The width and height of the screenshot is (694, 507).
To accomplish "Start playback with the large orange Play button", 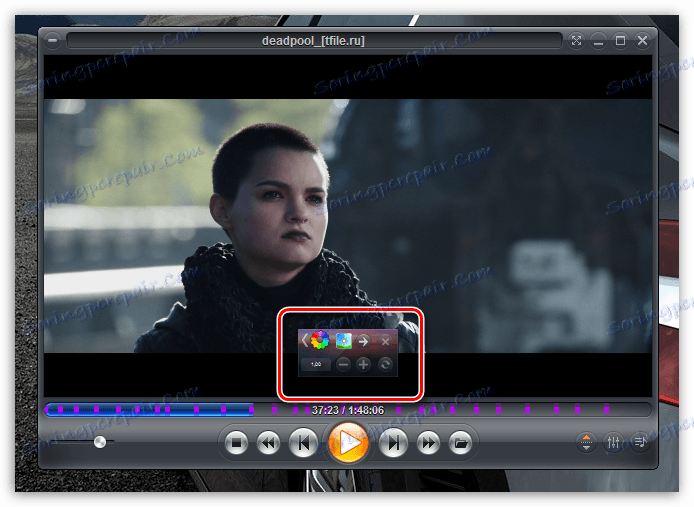I will click(348, 442).
